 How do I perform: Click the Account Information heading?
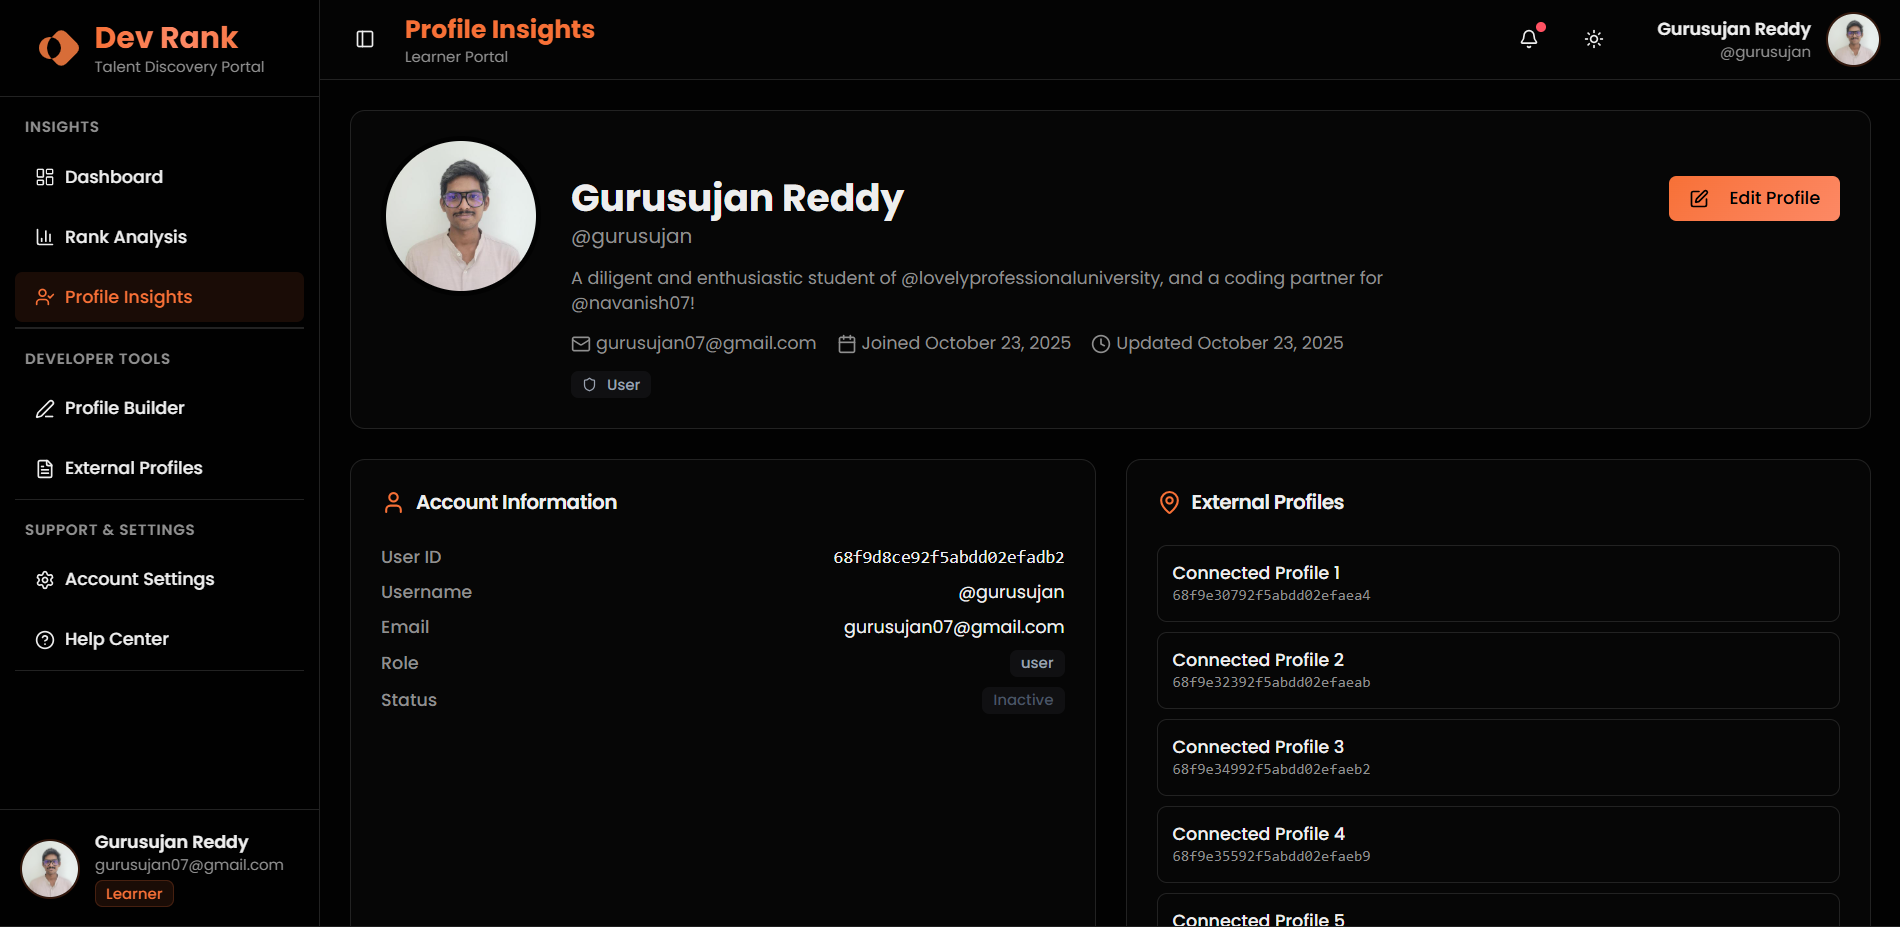point(516,502)
